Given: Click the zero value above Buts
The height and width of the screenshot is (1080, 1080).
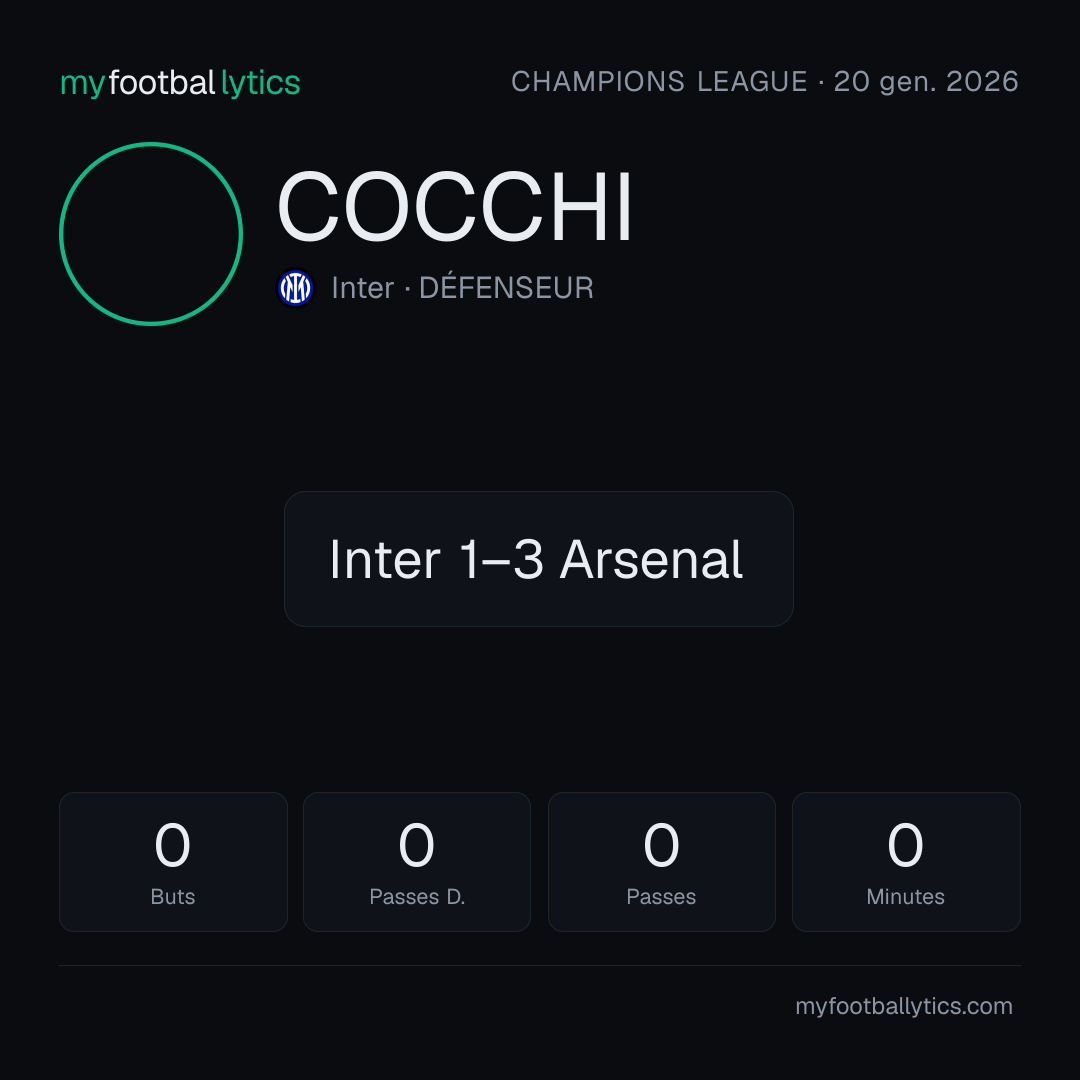Looking at the screenshot, I should click(172, 845).
